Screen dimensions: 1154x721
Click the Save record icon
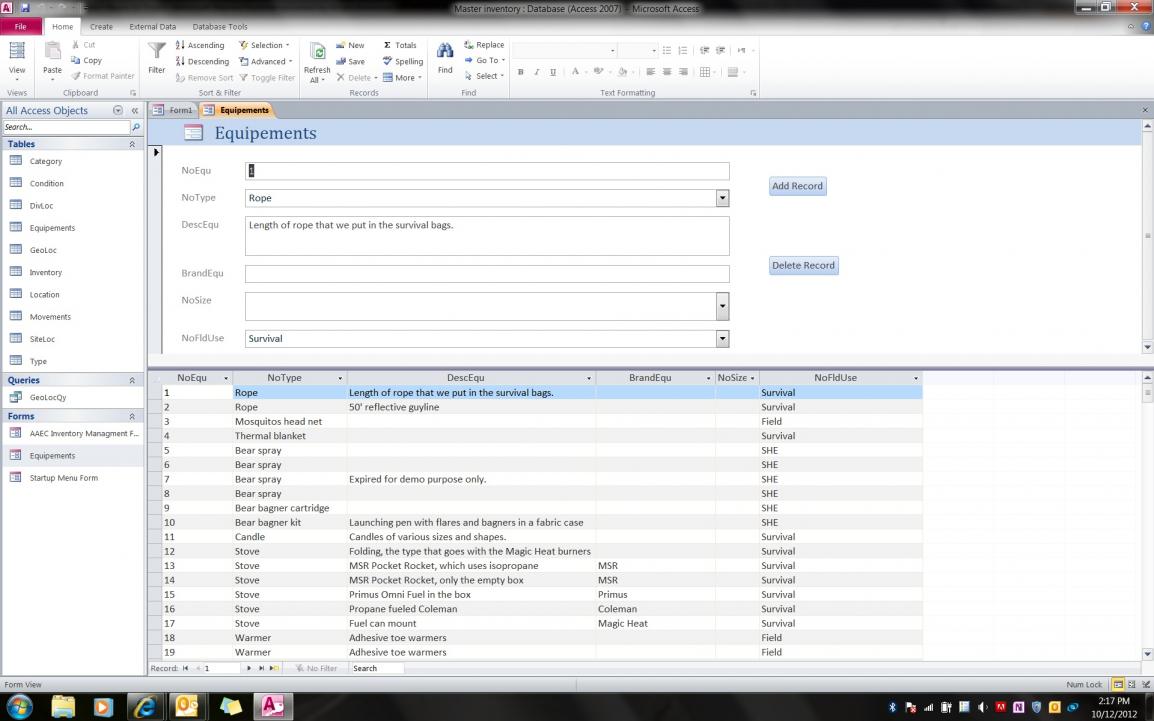click(x=342, y=61)
